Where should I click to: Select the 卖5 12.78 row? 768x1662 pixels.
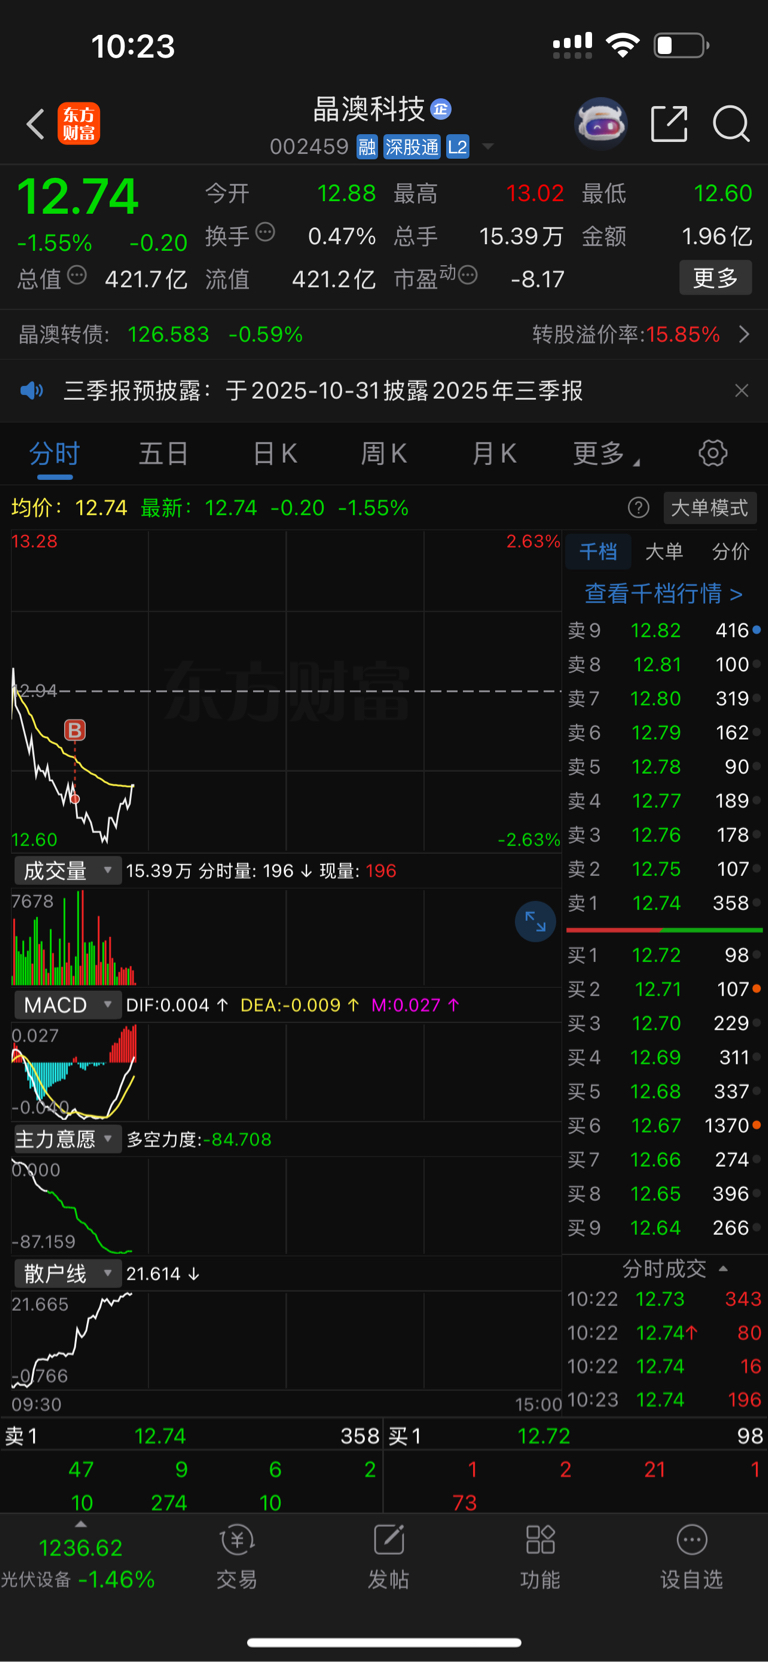pos(664,767)
